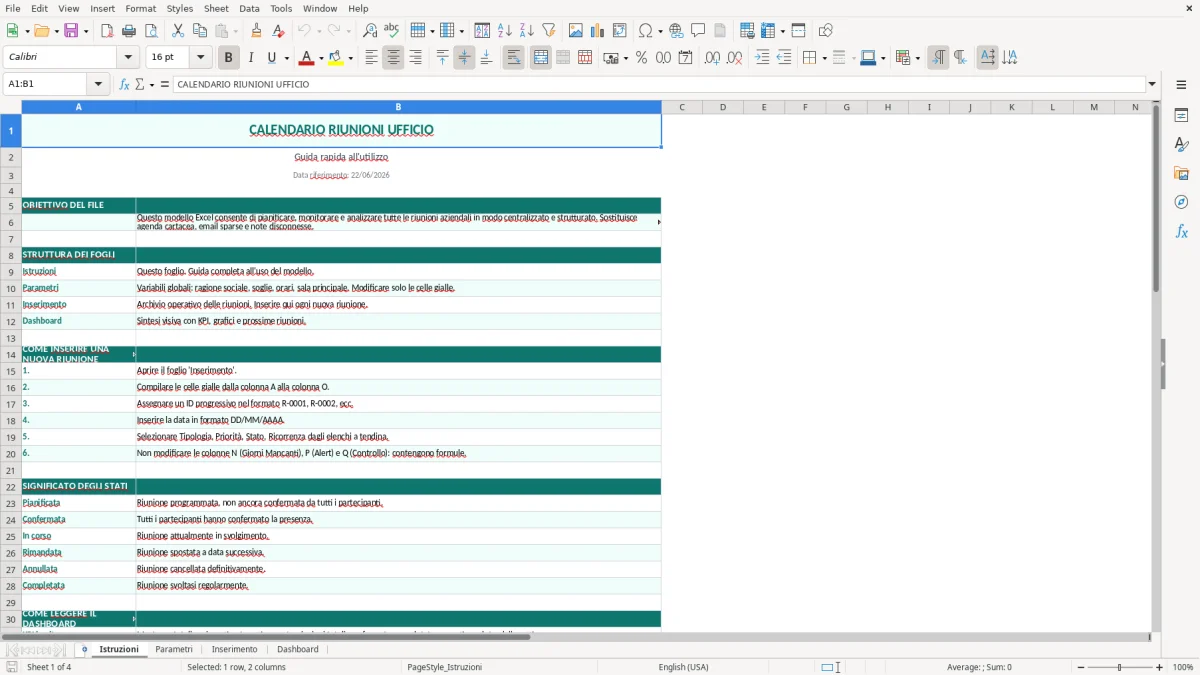Viewport: 1200px width, 675px height.
Task: Open the Function Wizard next to Name Box
Action: click(124, 84)
